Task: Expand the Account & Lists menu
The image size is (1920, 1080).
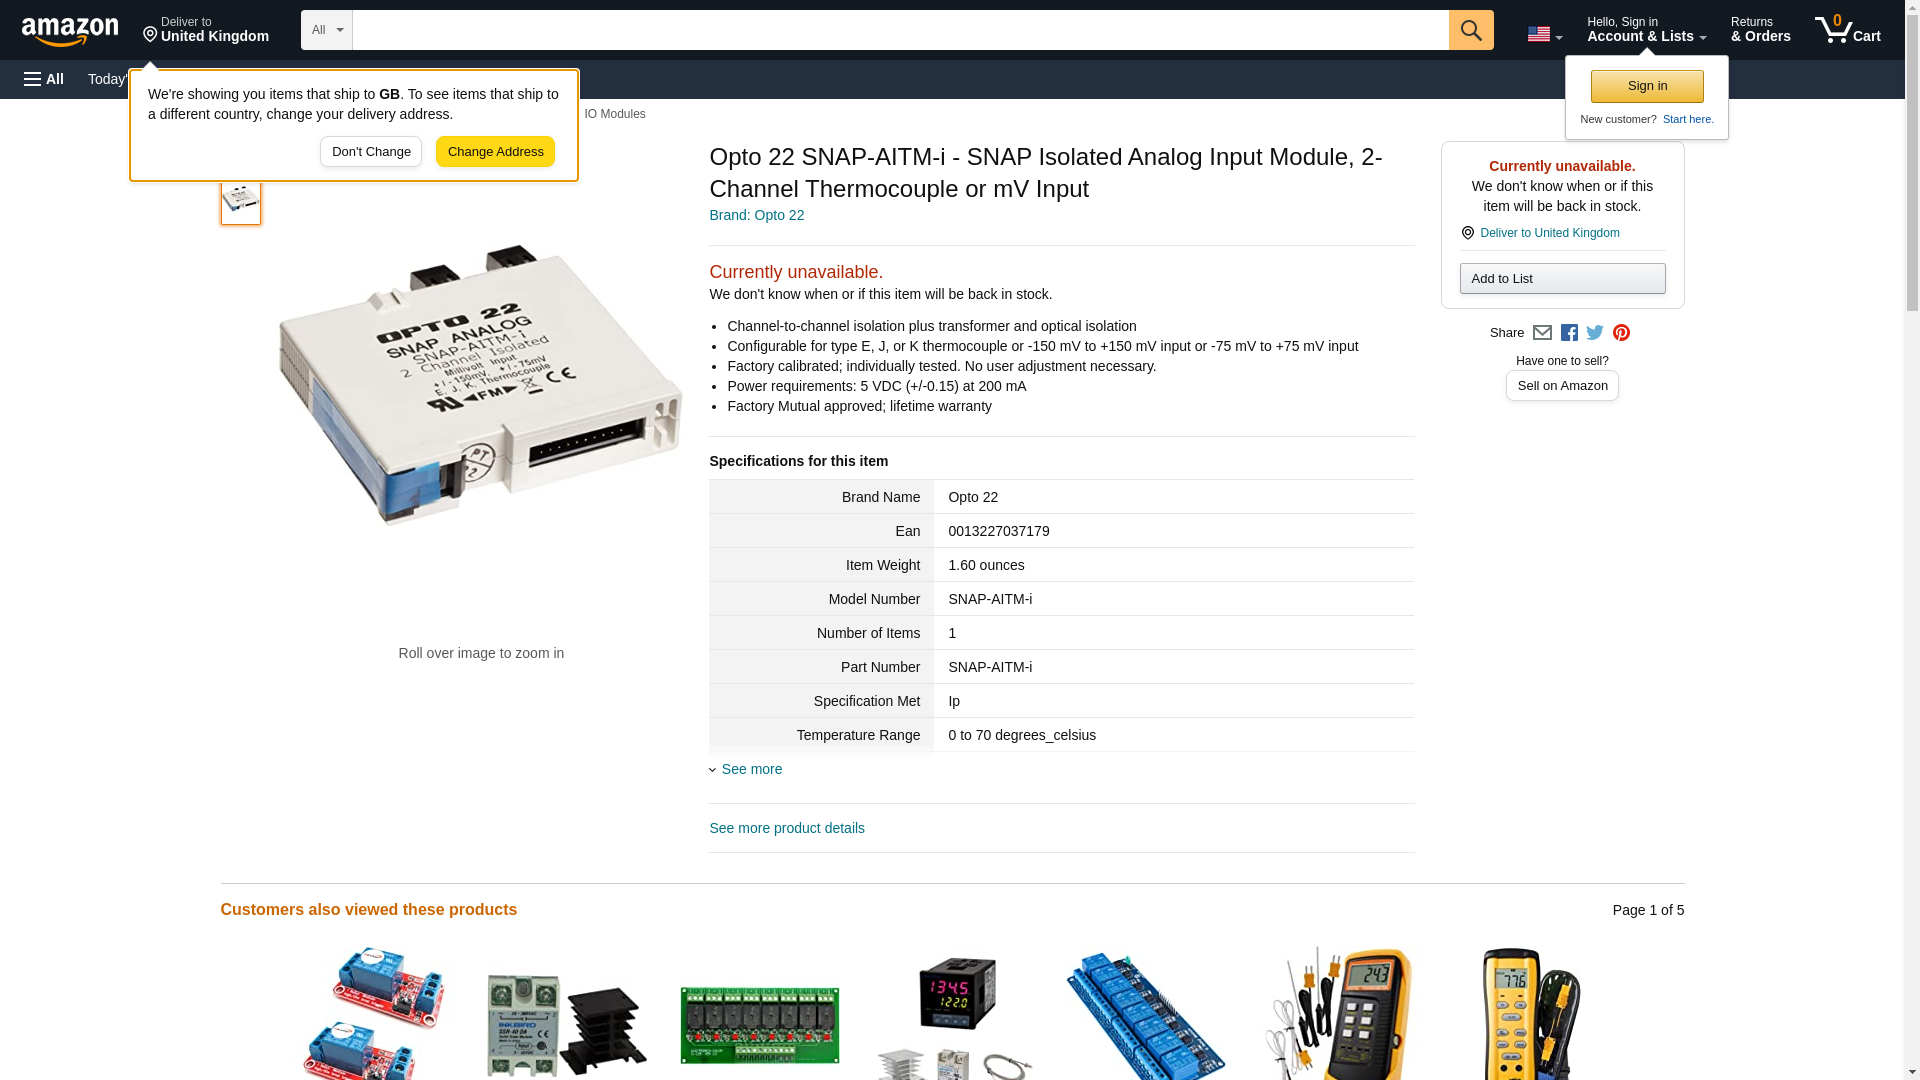Action: click(1646, 30)
